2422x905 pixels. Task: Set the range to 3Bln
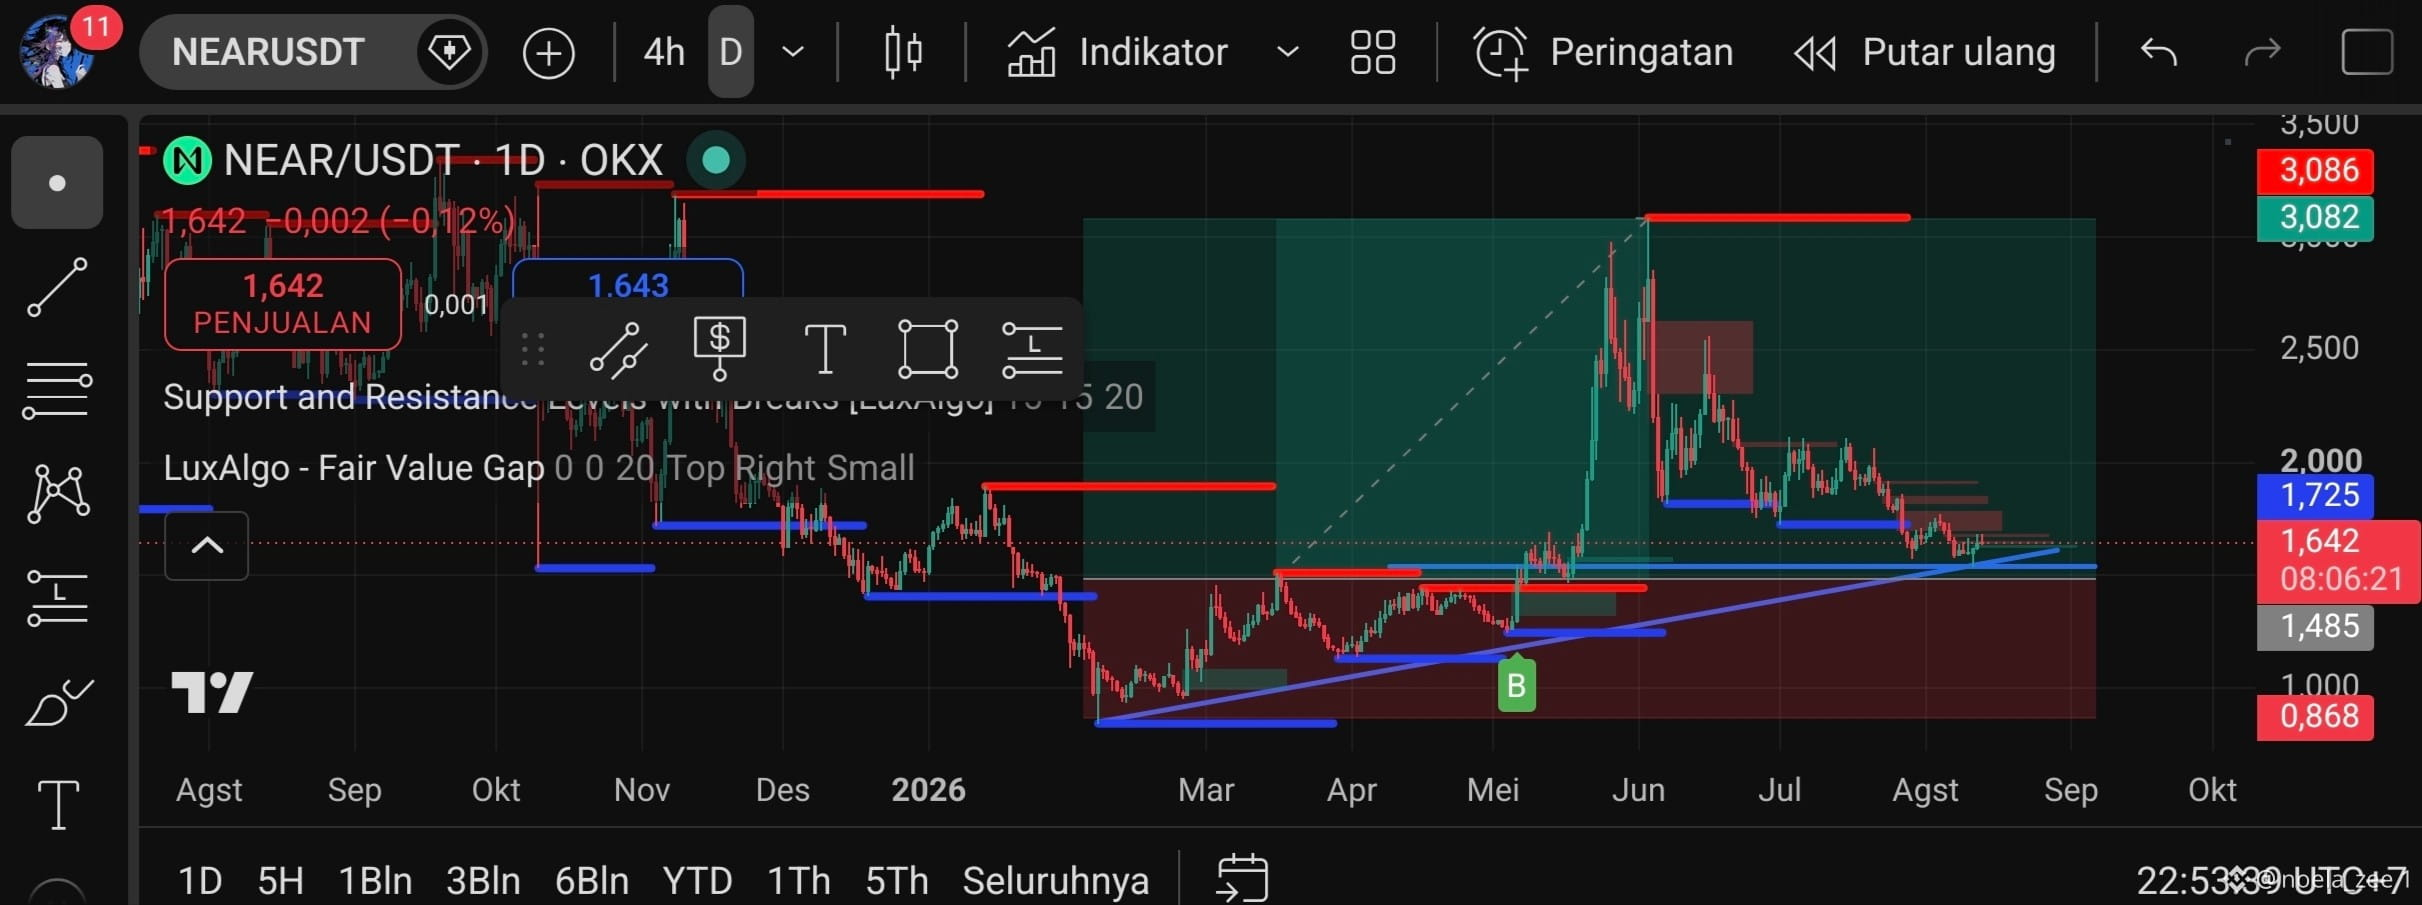pos(483,881)
